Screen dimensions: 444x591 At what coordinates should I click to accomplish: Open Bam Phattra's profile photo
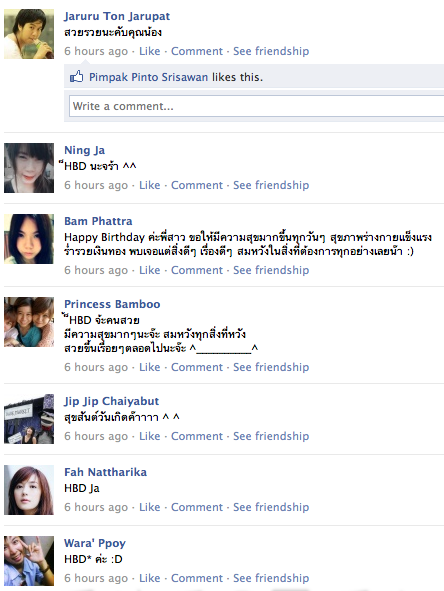[29, 239]
